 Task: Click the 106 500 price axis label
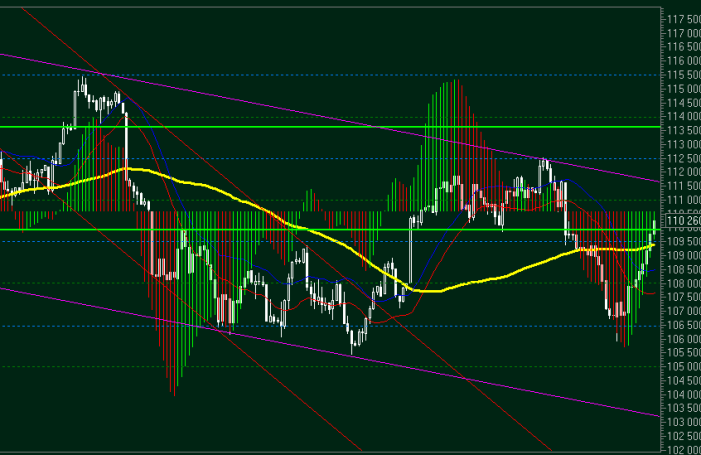pos(684,324)
